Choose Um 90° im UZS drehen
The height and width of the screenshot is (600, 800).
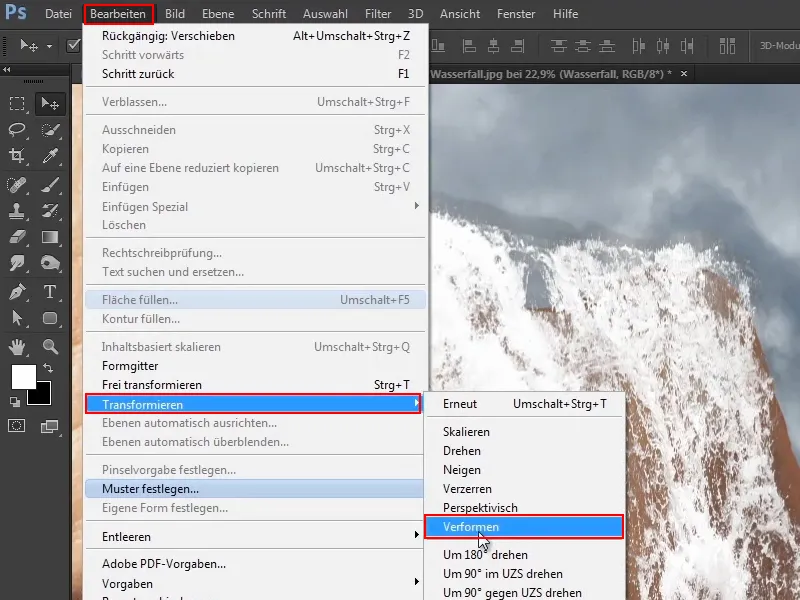[x=524, y=573]
